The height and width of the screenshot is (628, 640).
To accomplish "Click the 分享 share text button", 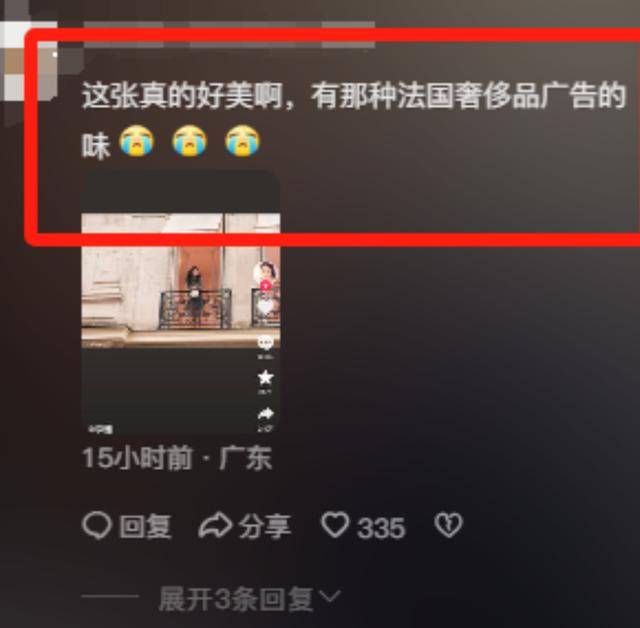I will 265,526.
